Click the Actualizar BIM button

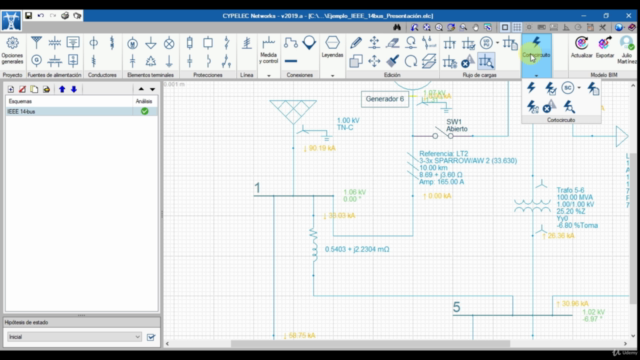(581, 47)
